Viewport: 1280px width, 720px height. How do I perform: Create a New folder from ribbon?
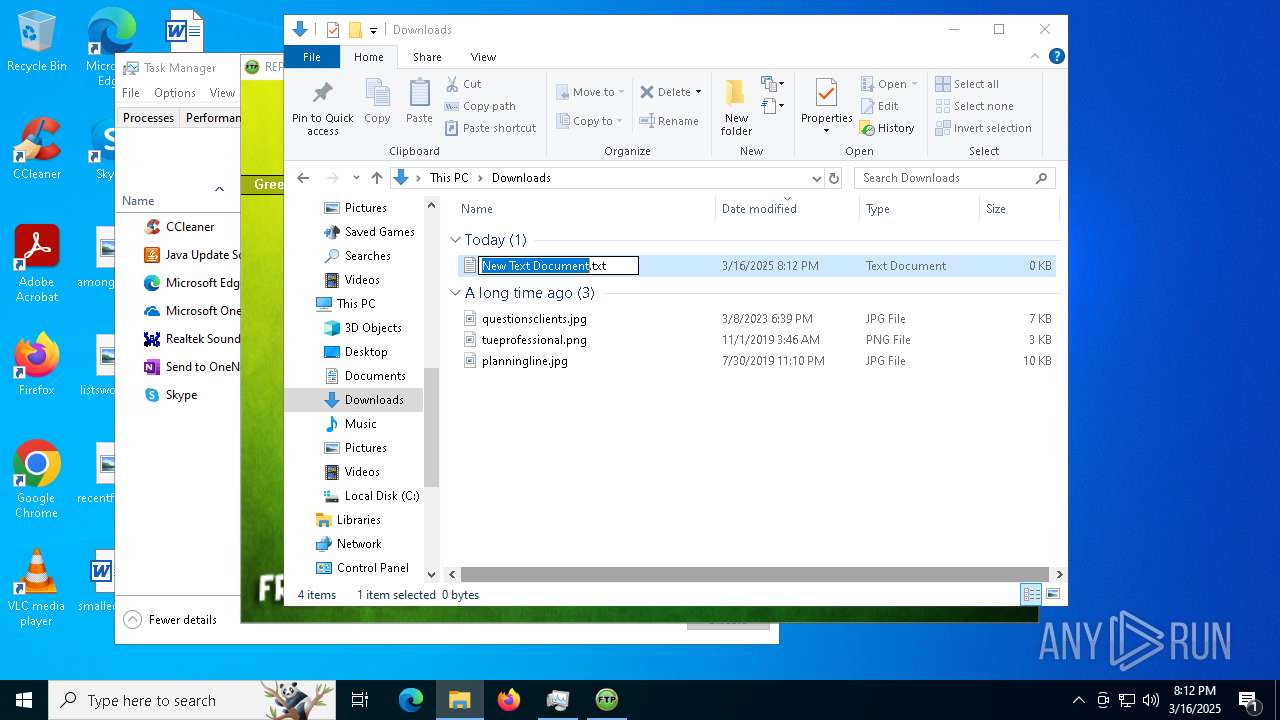(736, 107)
